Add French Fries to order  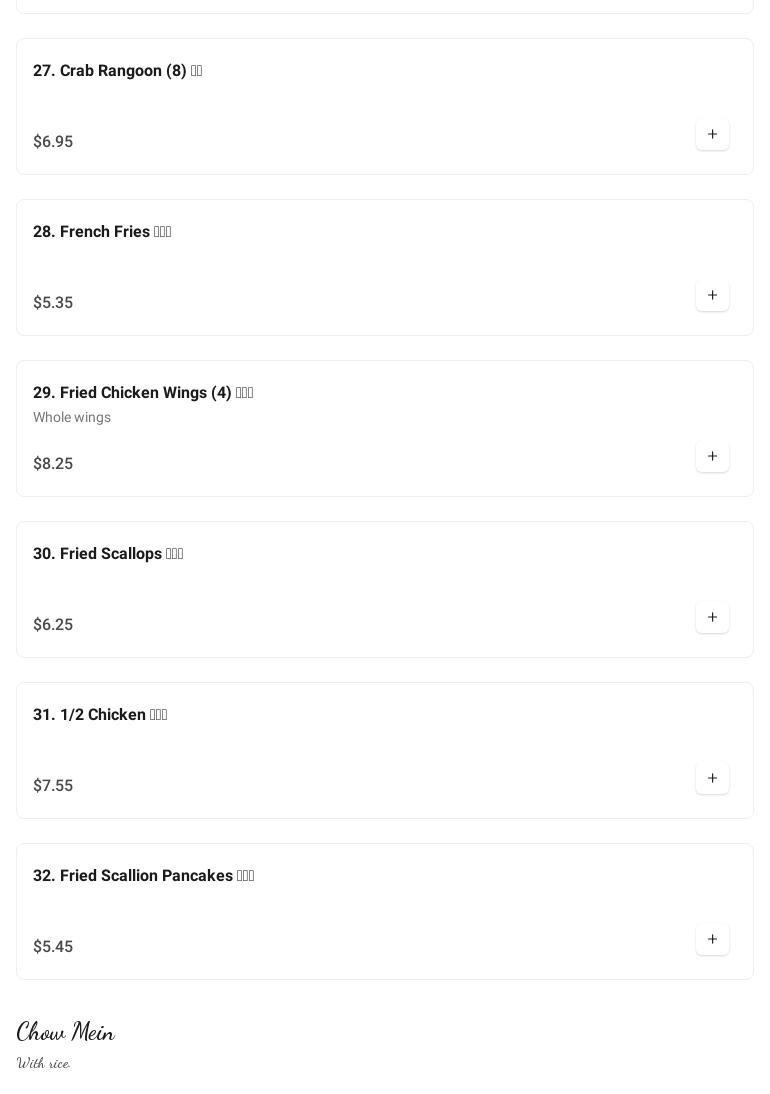[x=712, y=296]
